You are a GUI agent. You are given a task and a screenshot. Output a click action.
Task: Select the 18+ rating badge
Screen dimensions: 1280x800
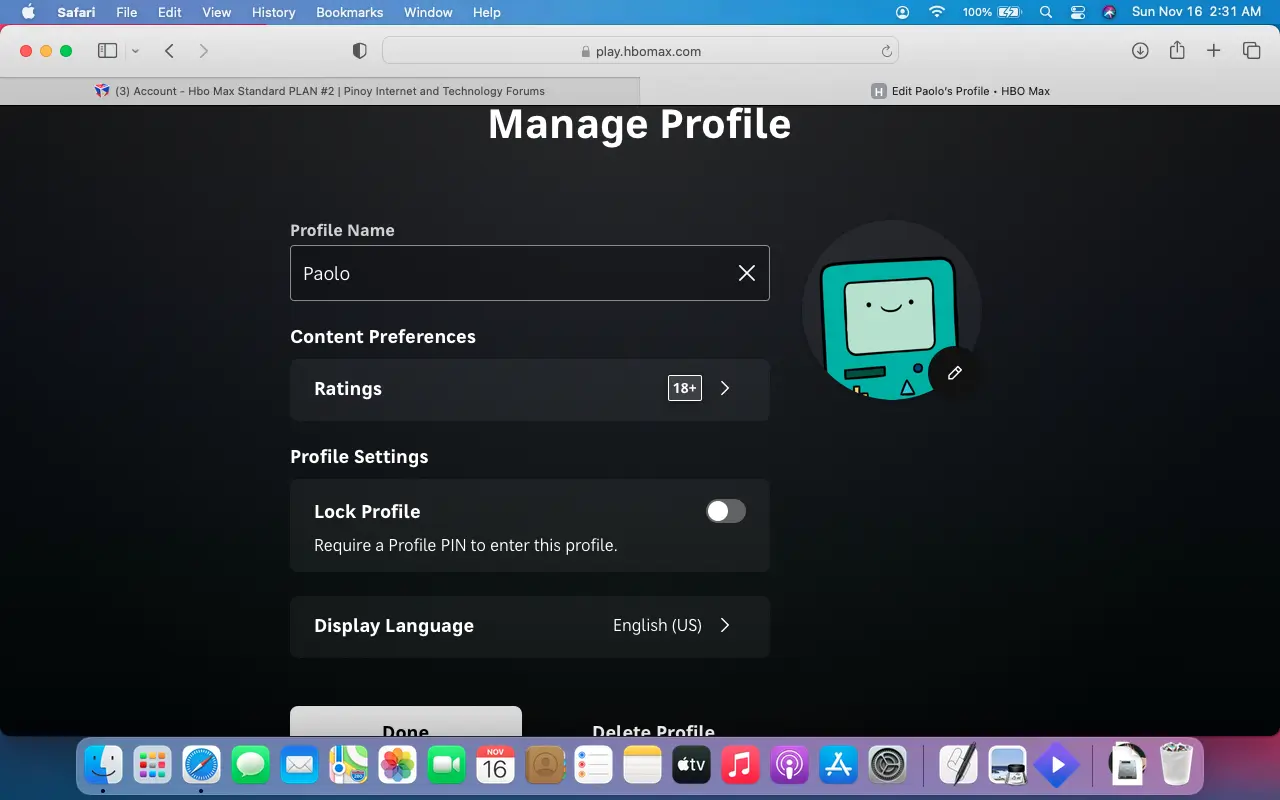685,388
